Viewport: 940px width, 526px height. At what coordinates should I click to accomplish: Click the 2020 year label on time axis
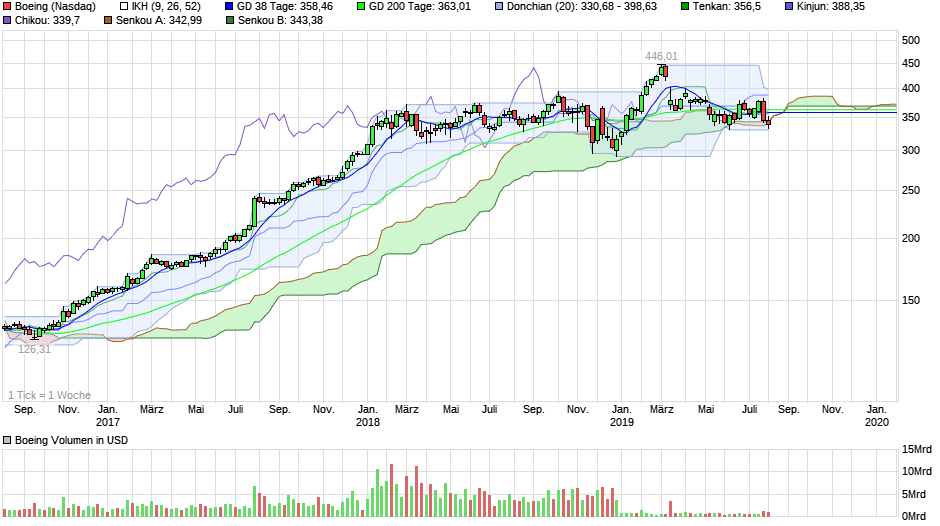pos(876,422)
